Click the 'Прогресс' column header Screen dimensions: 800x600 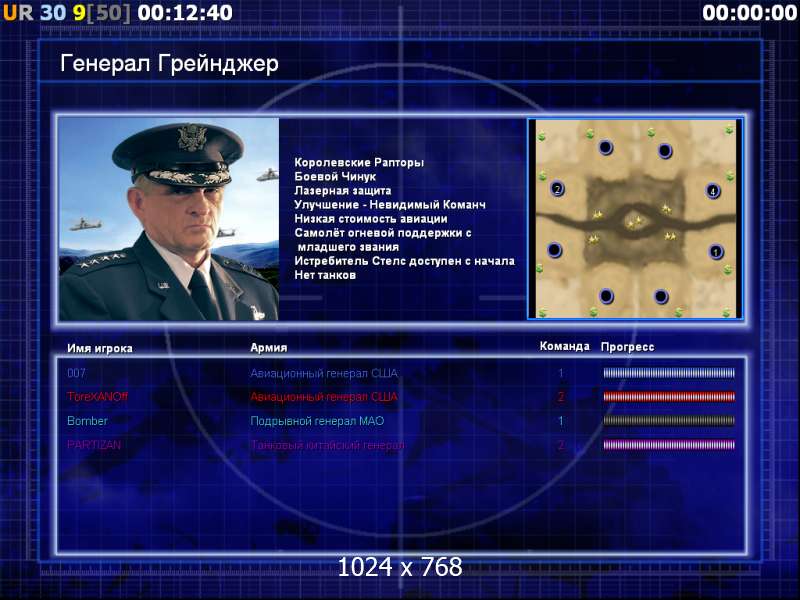pos(627,347)
